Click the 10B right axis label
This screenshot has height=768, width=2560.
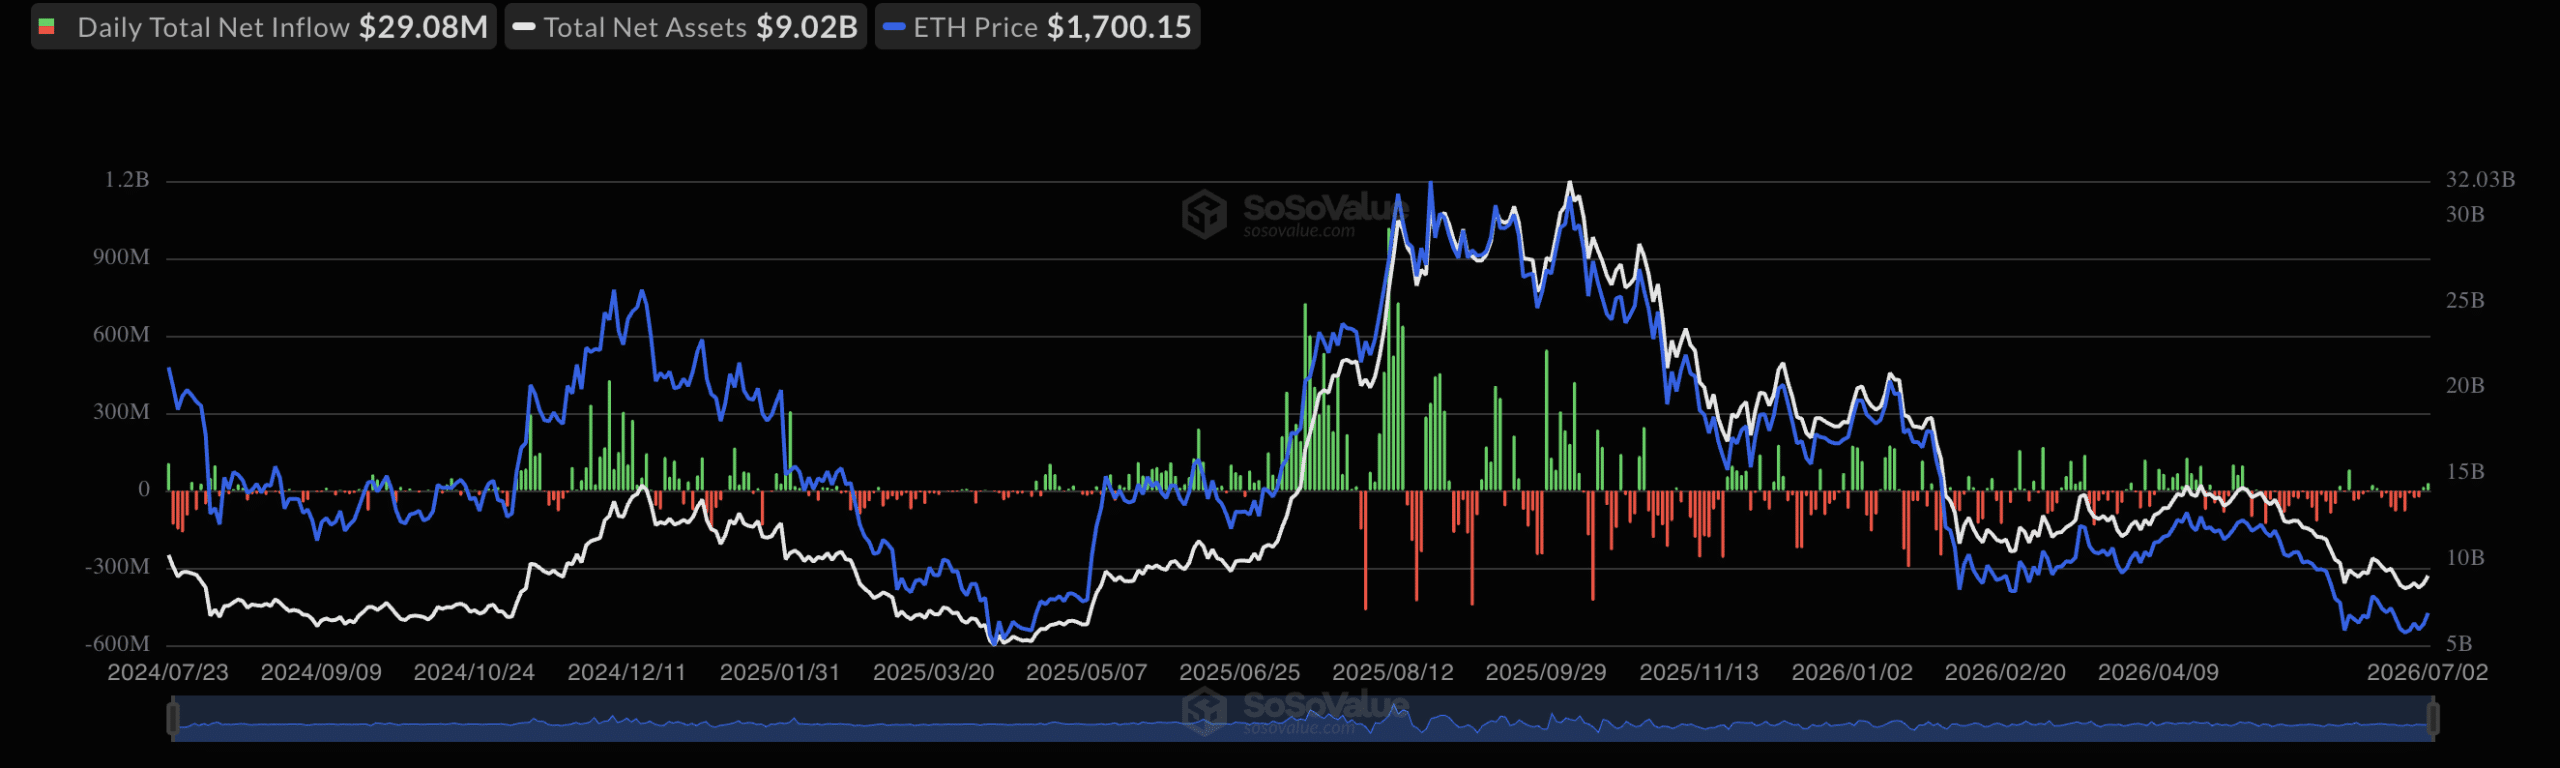pos(2465,558)
